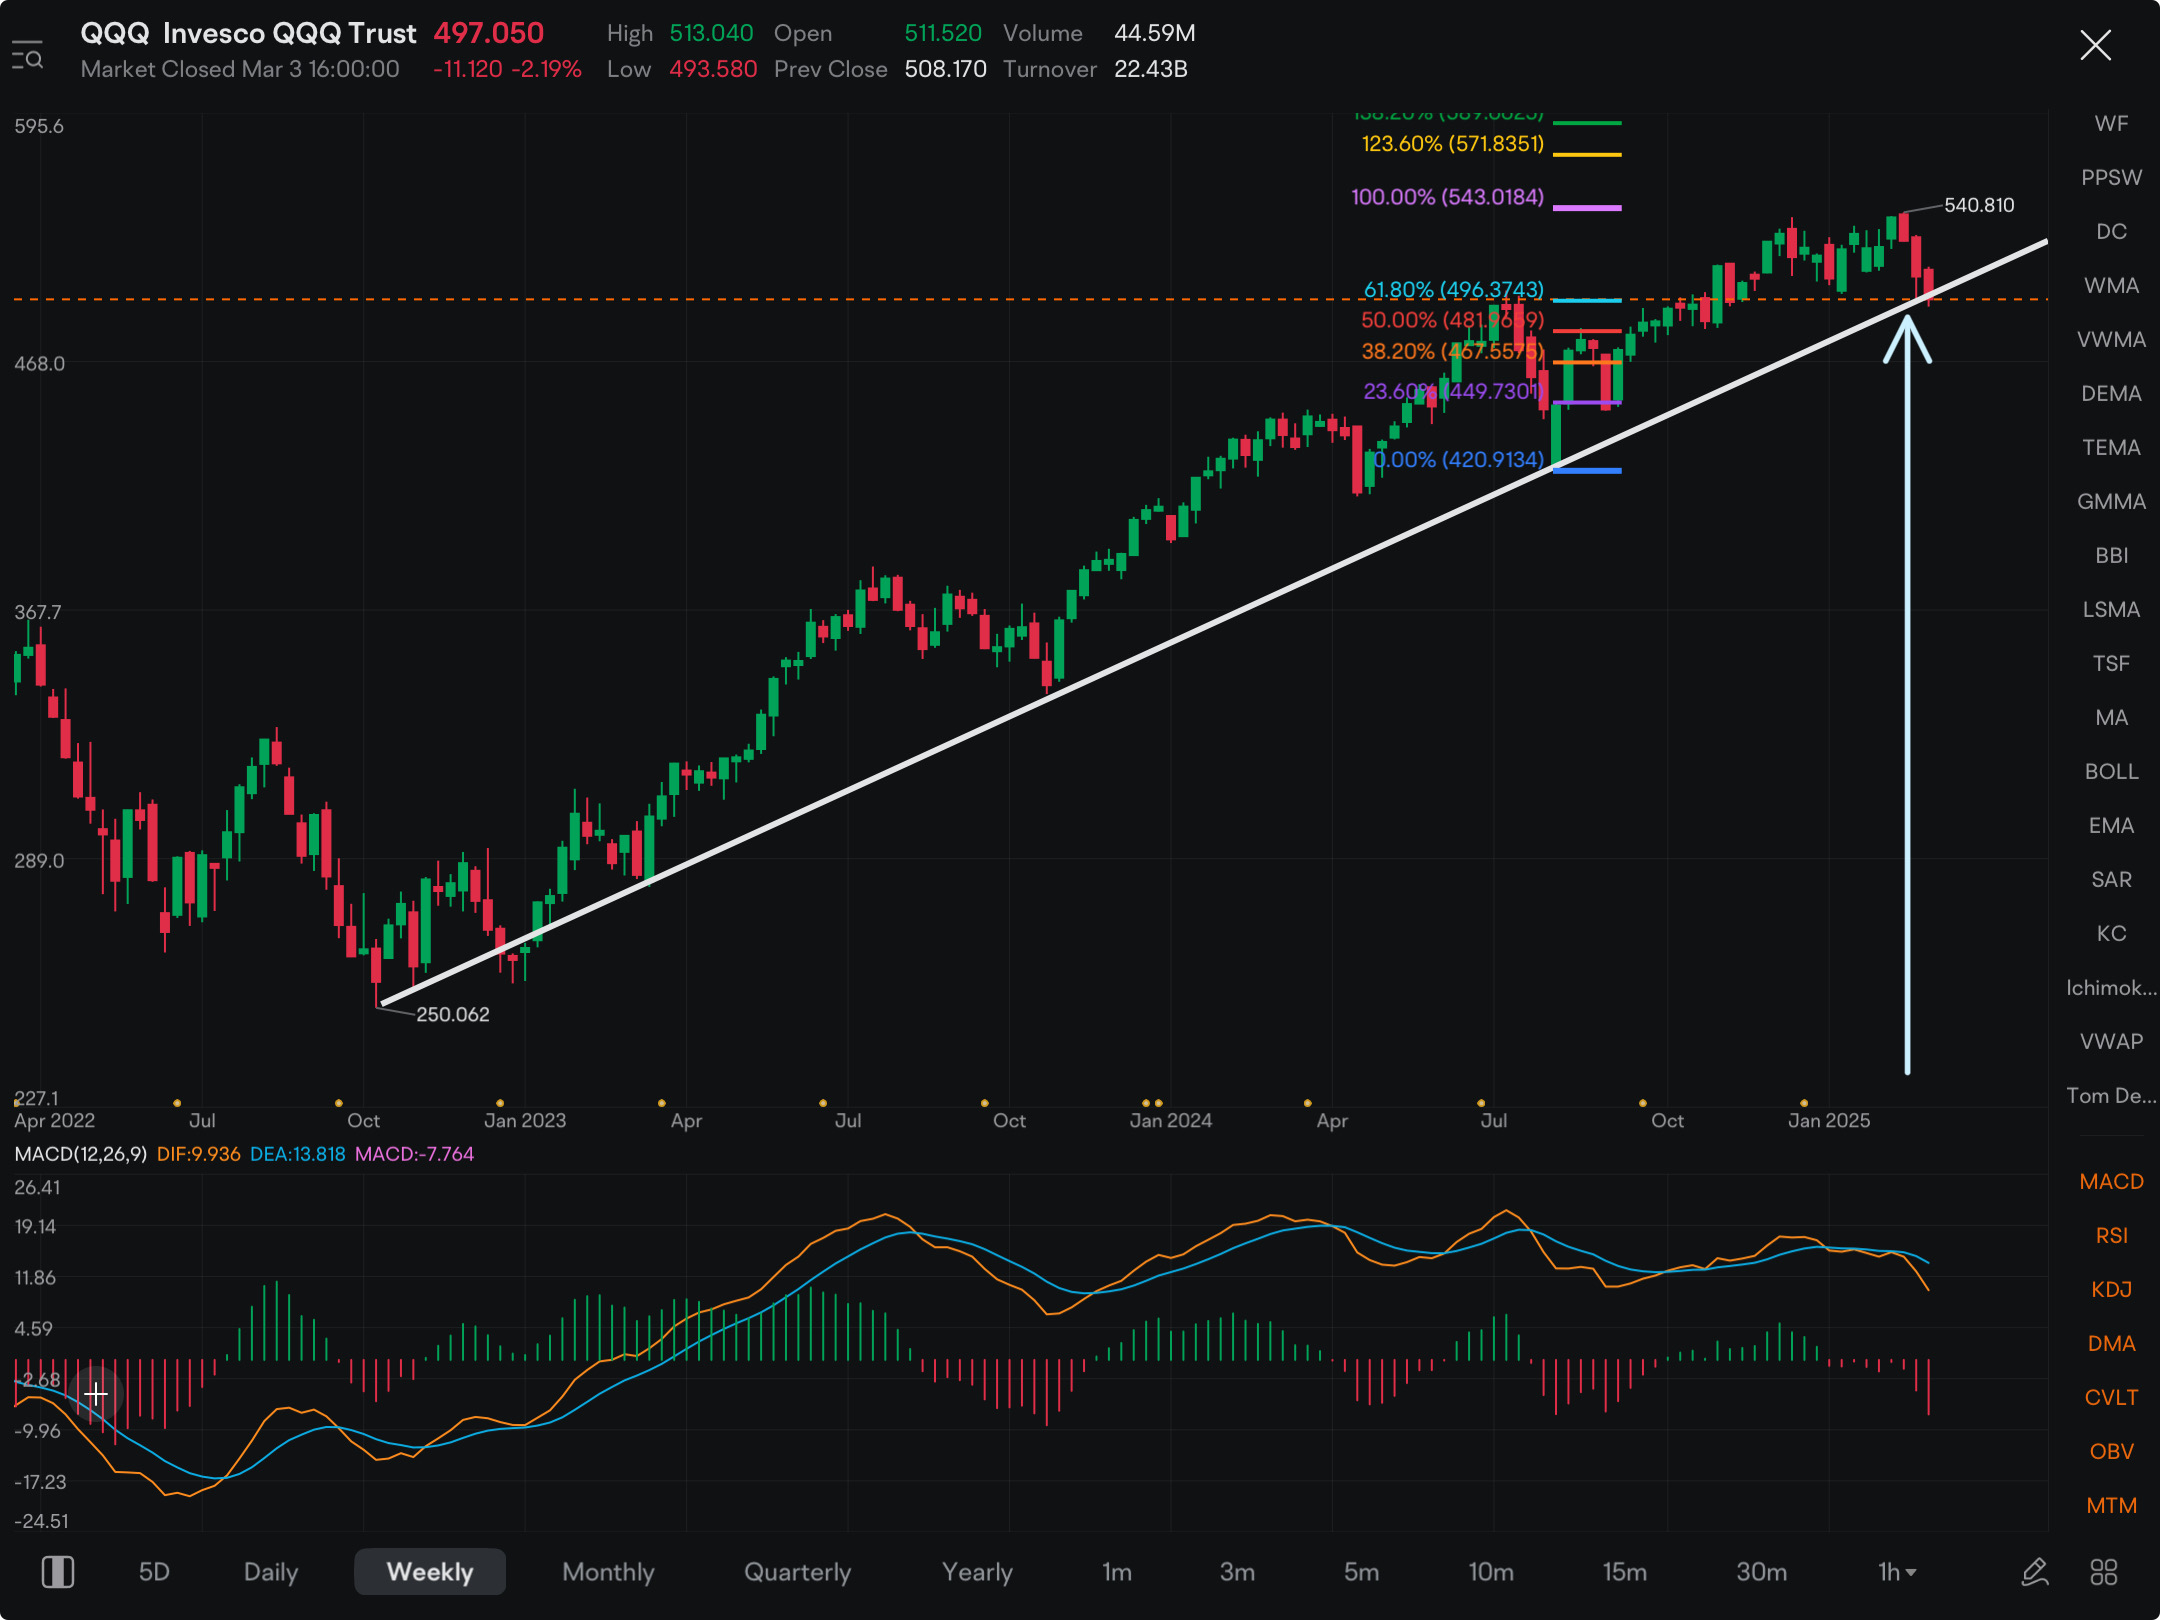The height and width of the screenshot is (1620, 2160).
Task: Toggle the WF overlay indicator
Action: point(2111,124)
